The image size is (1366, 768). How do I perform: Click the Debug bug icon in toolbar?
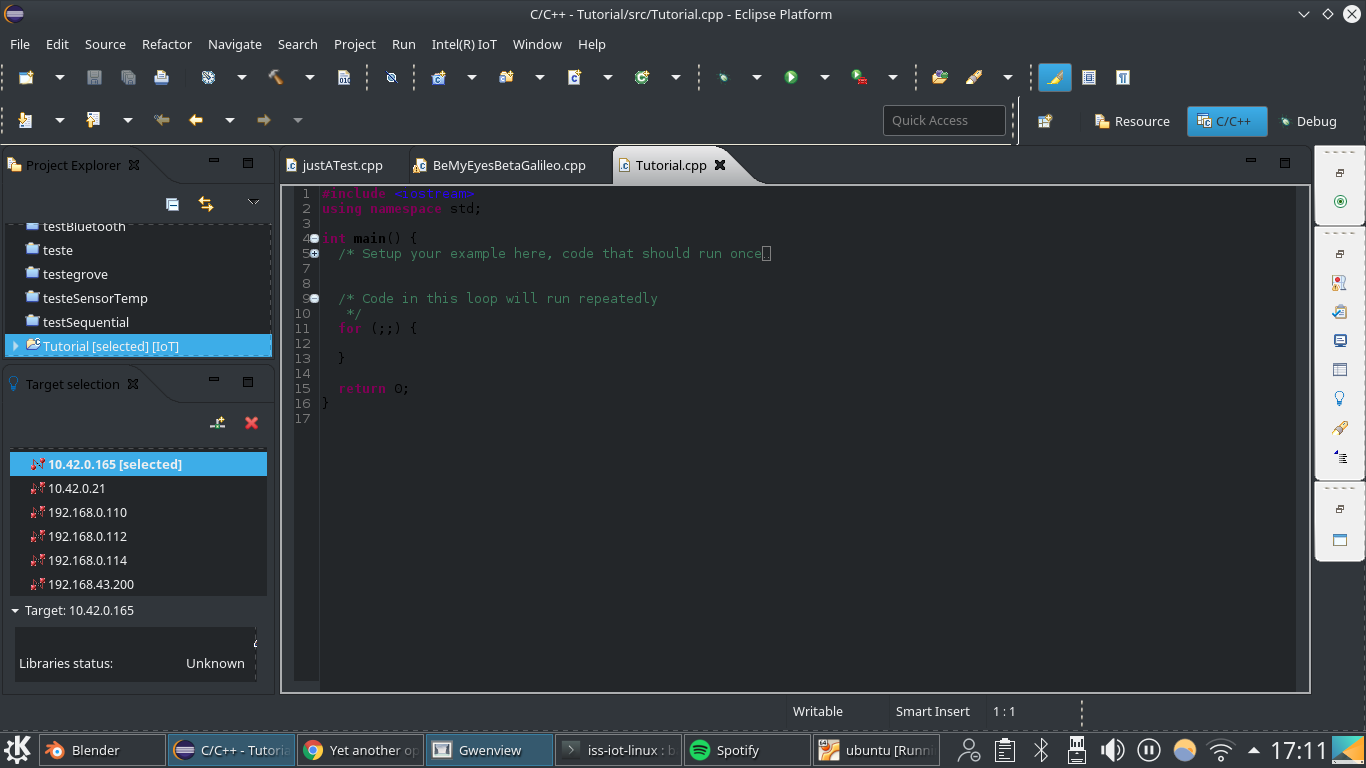[x=723, y=77]
